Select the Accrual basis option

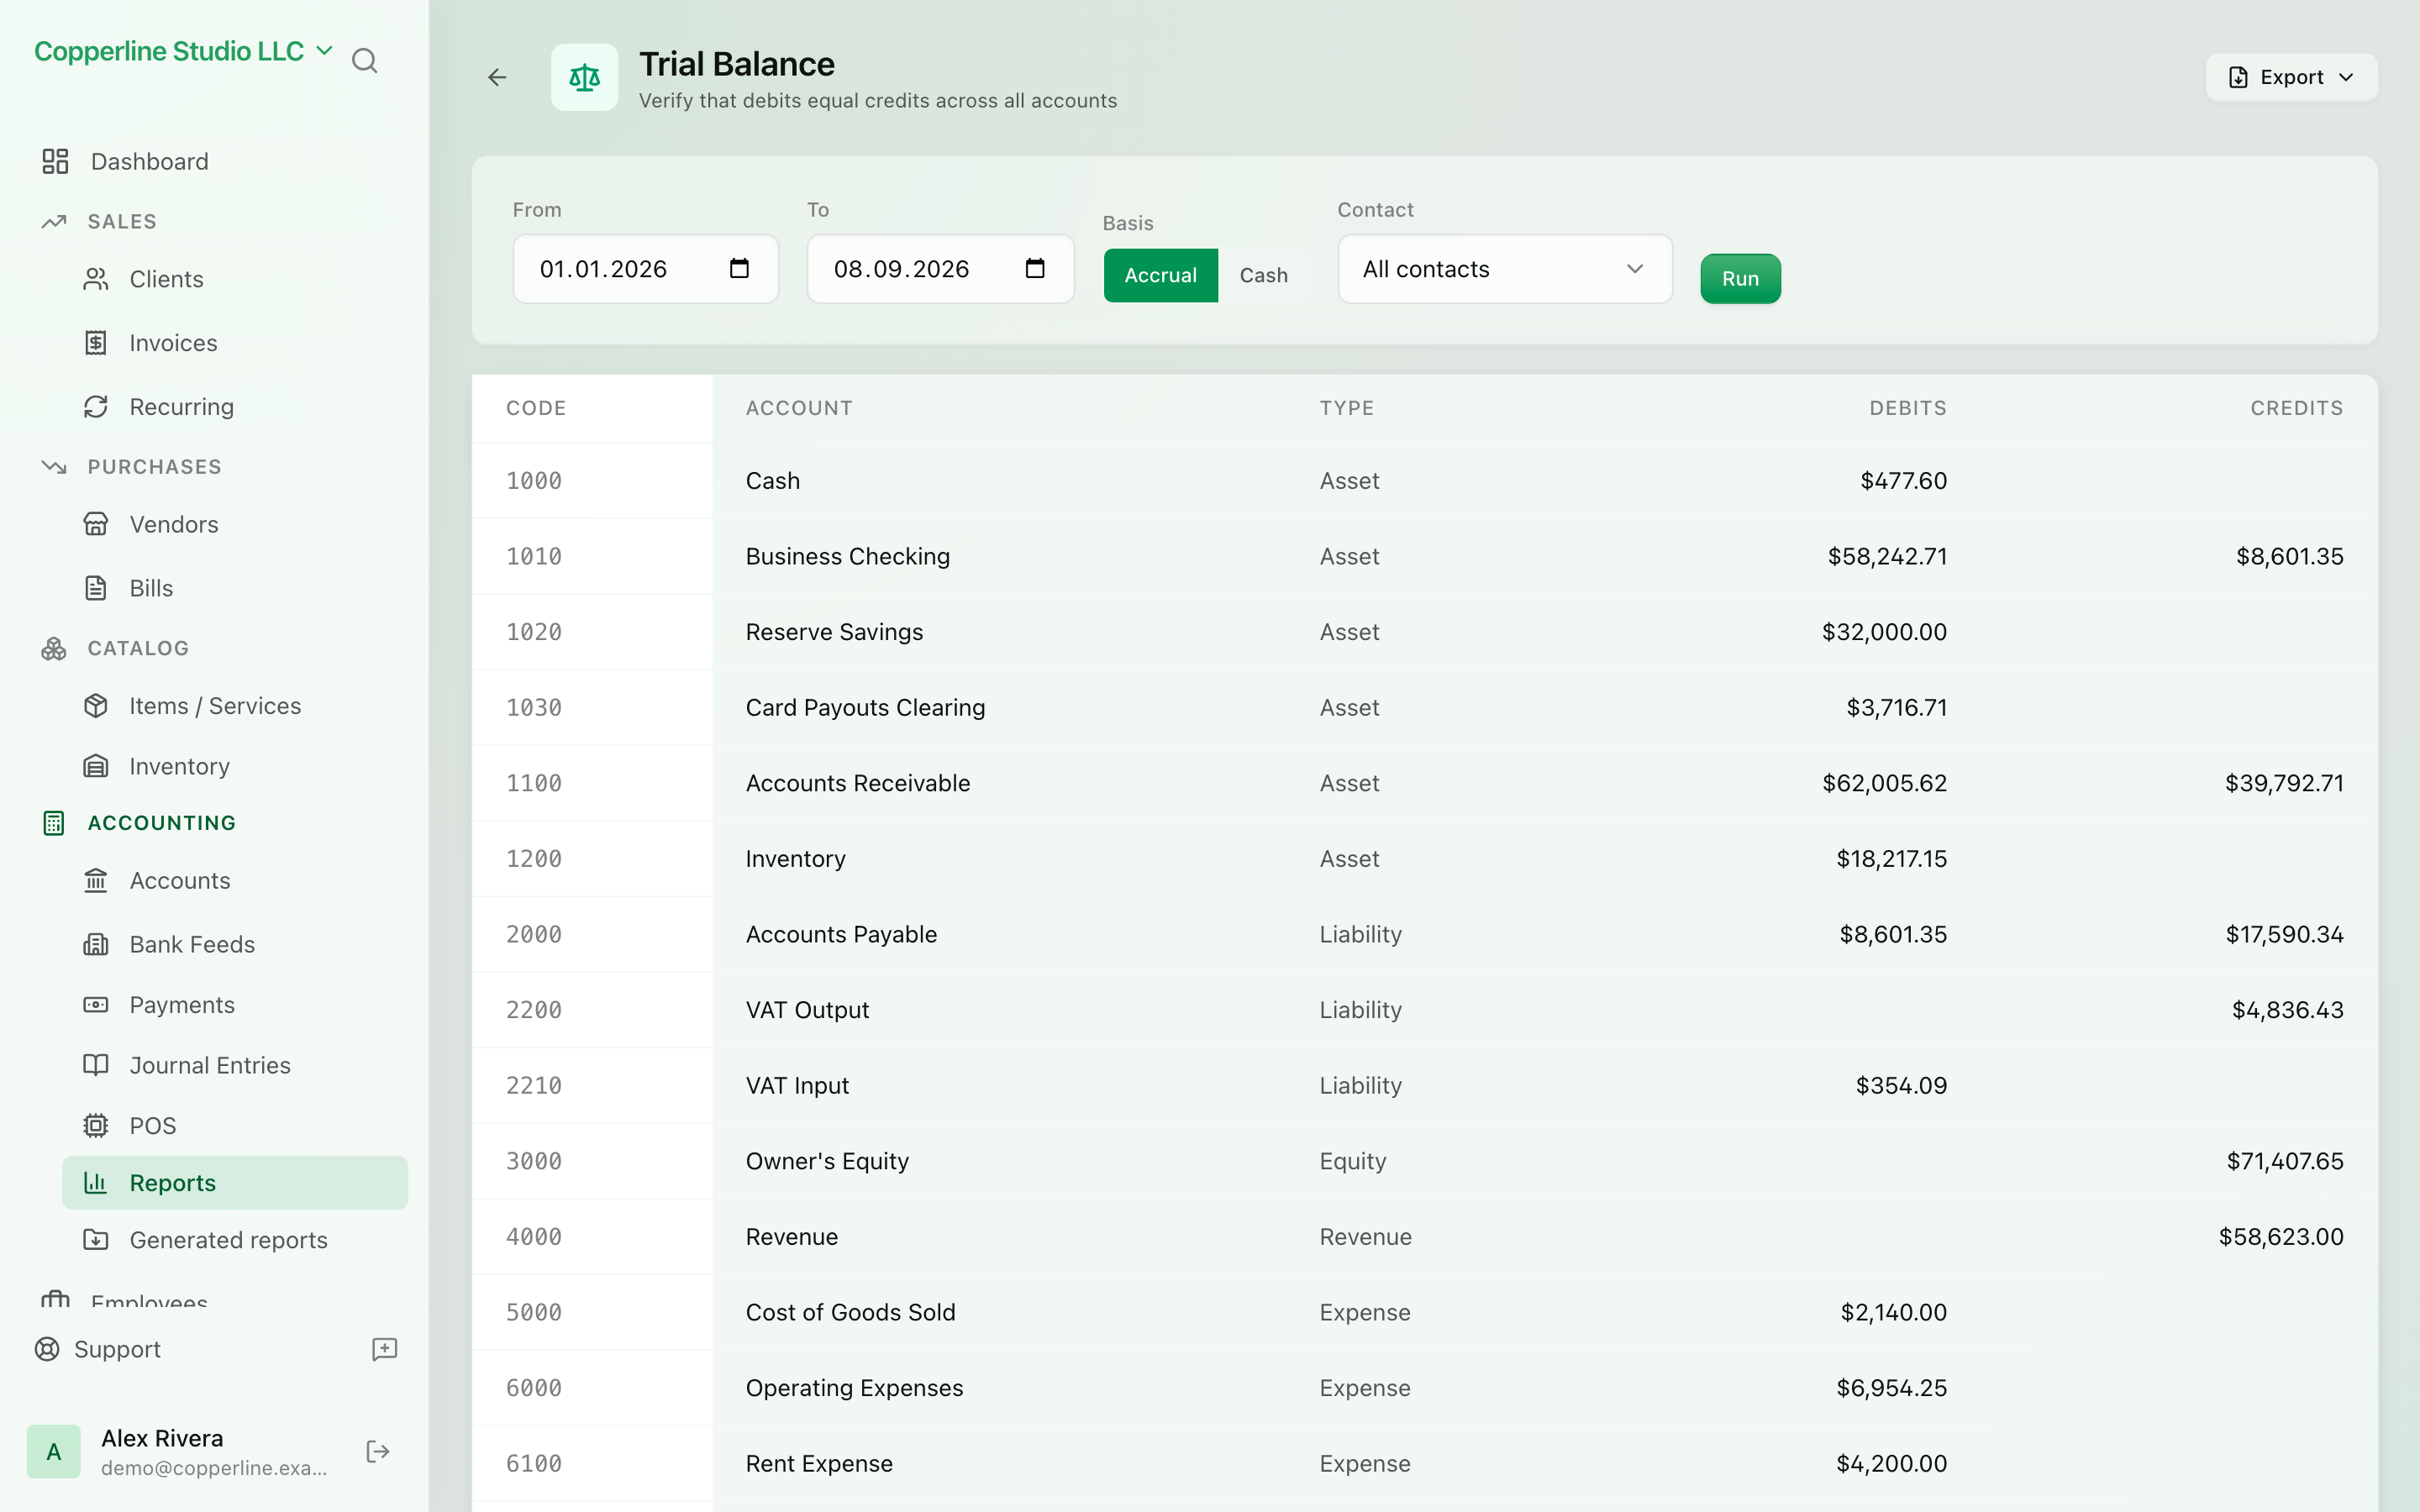point(1160,275)
